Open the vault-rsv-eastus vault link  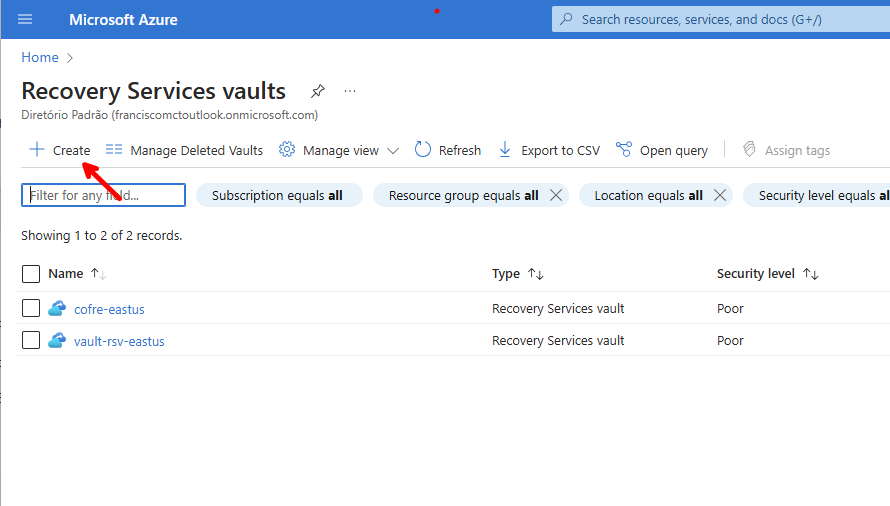coord(119,341)
